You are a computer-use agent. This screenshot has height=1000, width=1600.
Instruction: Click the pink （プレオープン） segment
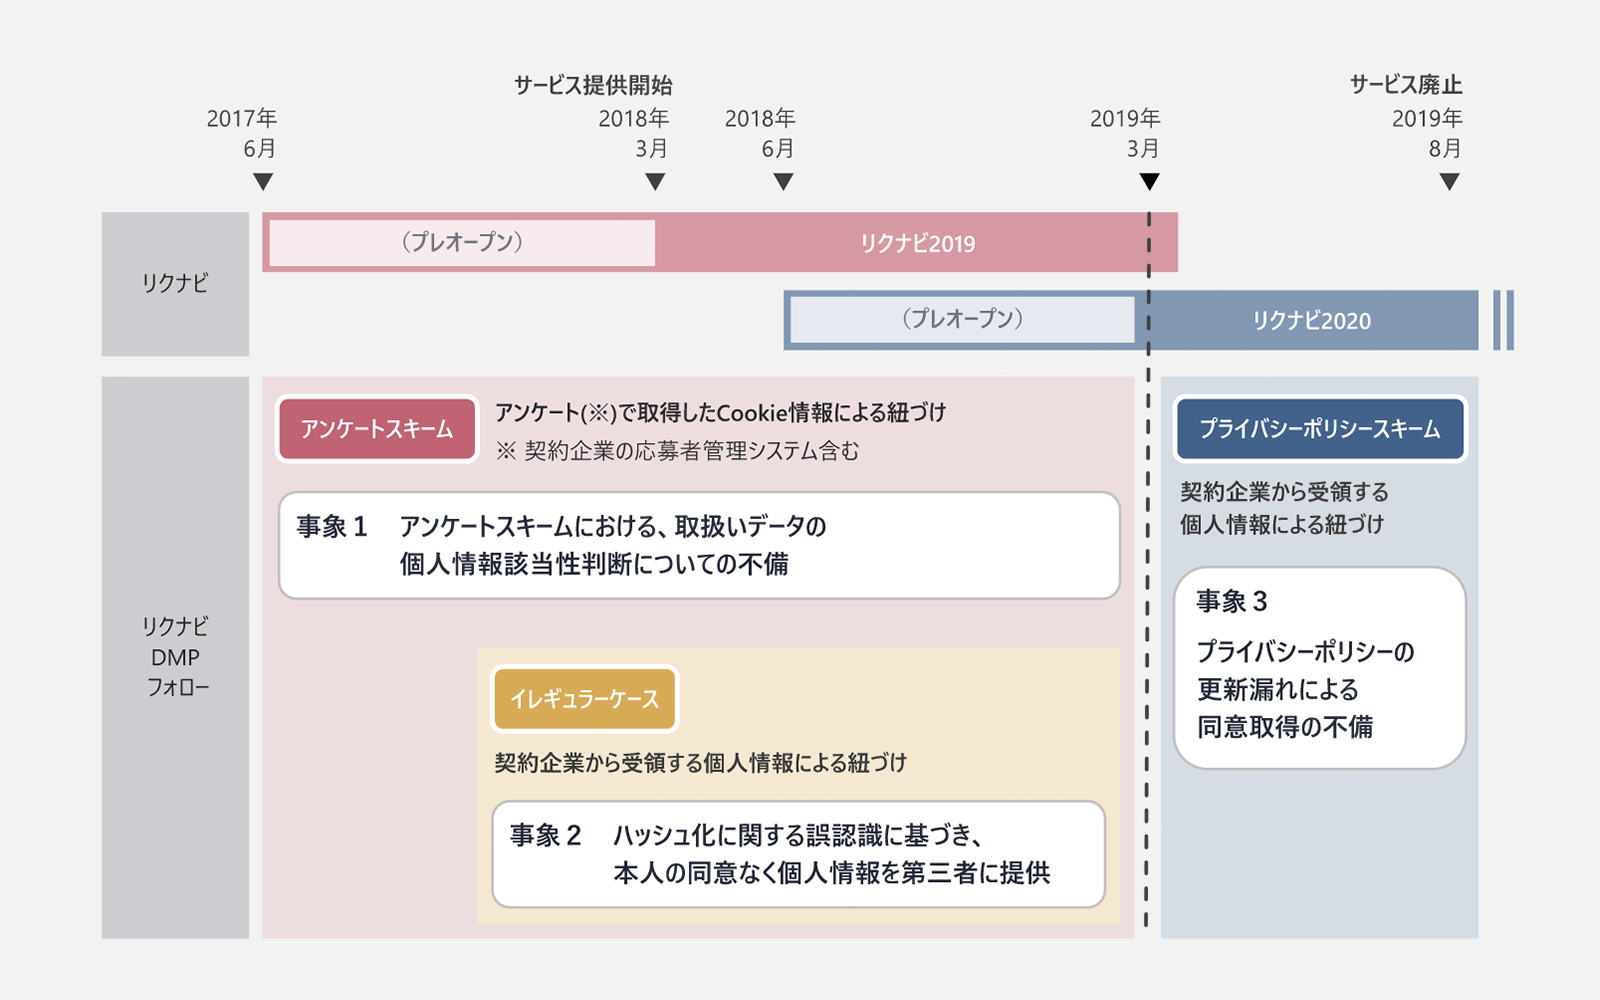click(x=462, y=243)
